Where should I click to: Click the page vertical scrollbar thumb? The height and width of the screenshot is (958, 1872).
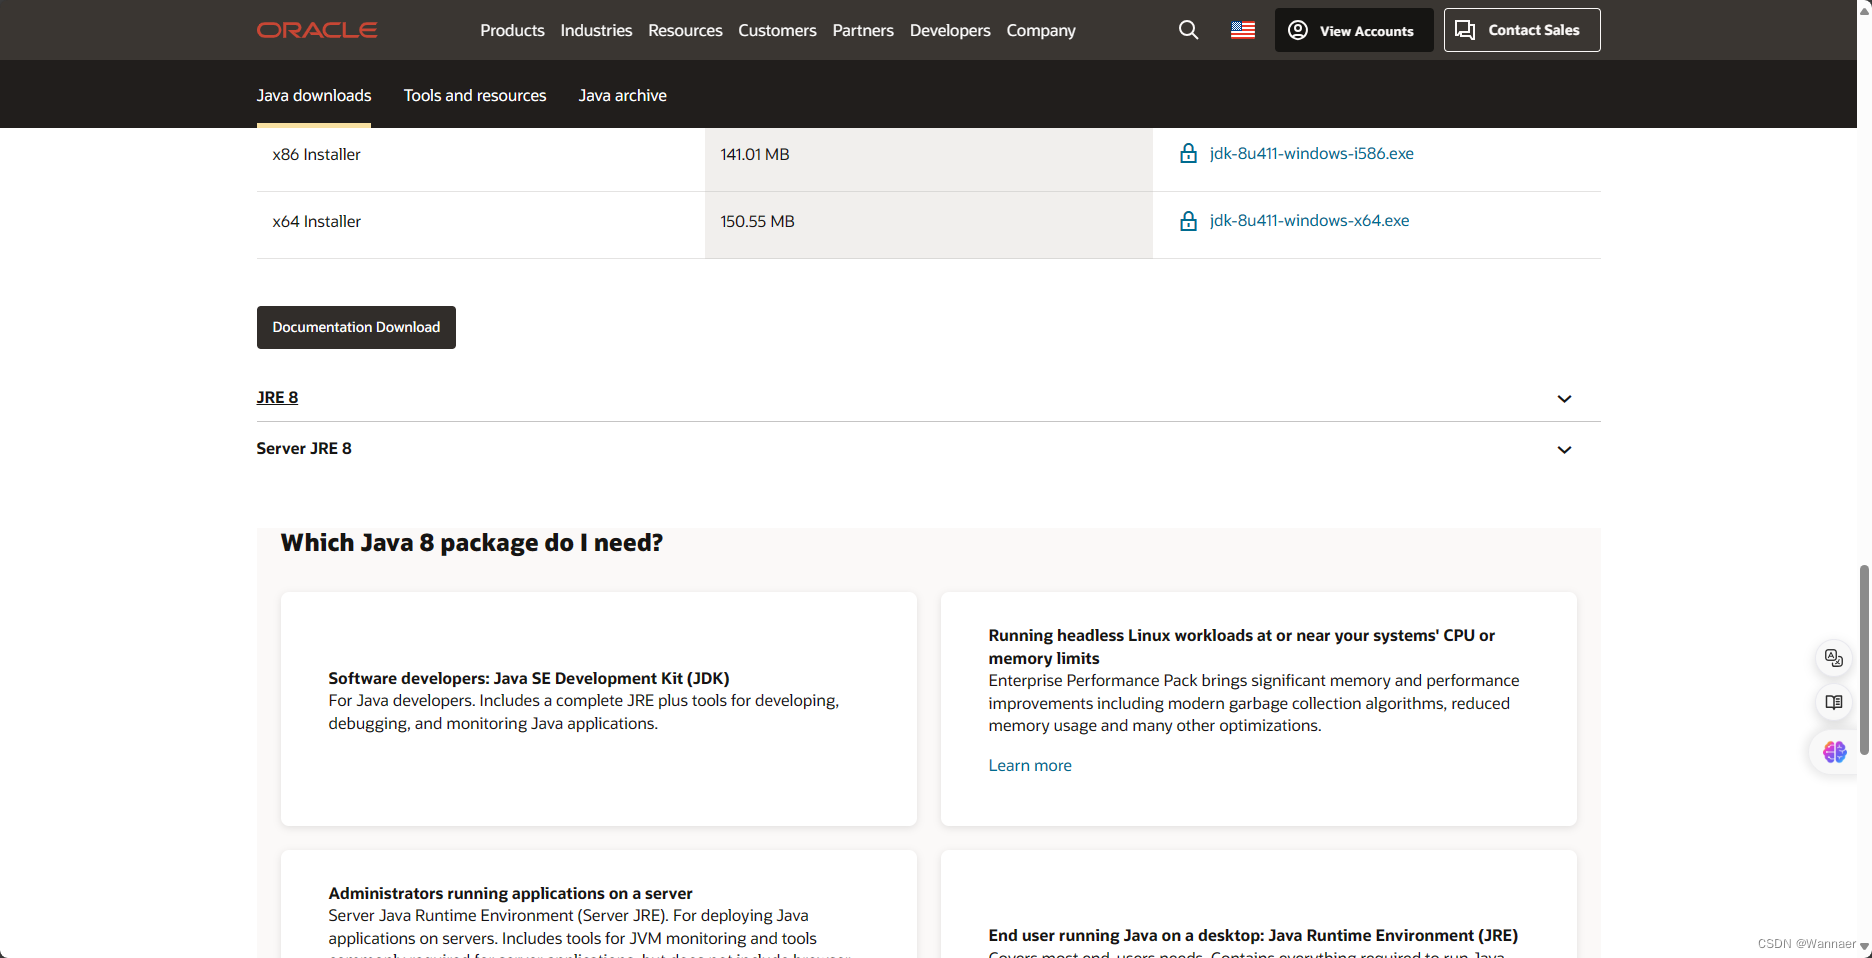[1864, 660]
